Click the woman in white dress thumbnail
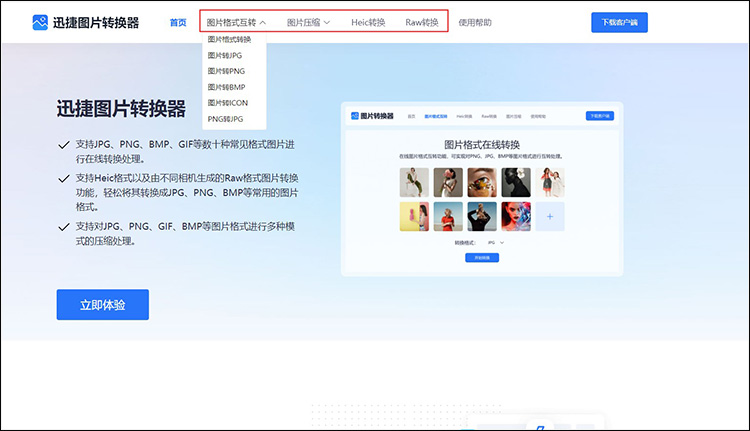This screenshot has height=431, width=750. [x=414, y=182]
